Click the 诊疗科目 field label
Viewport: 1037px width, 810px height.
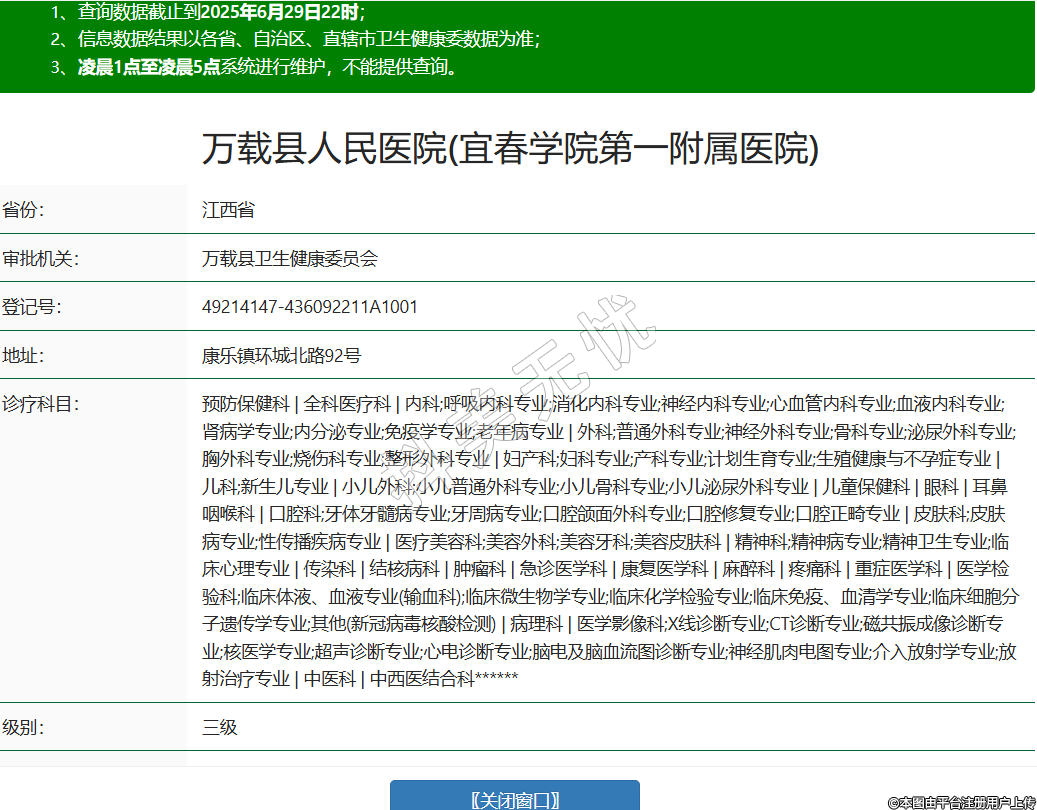(x=40, y=404)
